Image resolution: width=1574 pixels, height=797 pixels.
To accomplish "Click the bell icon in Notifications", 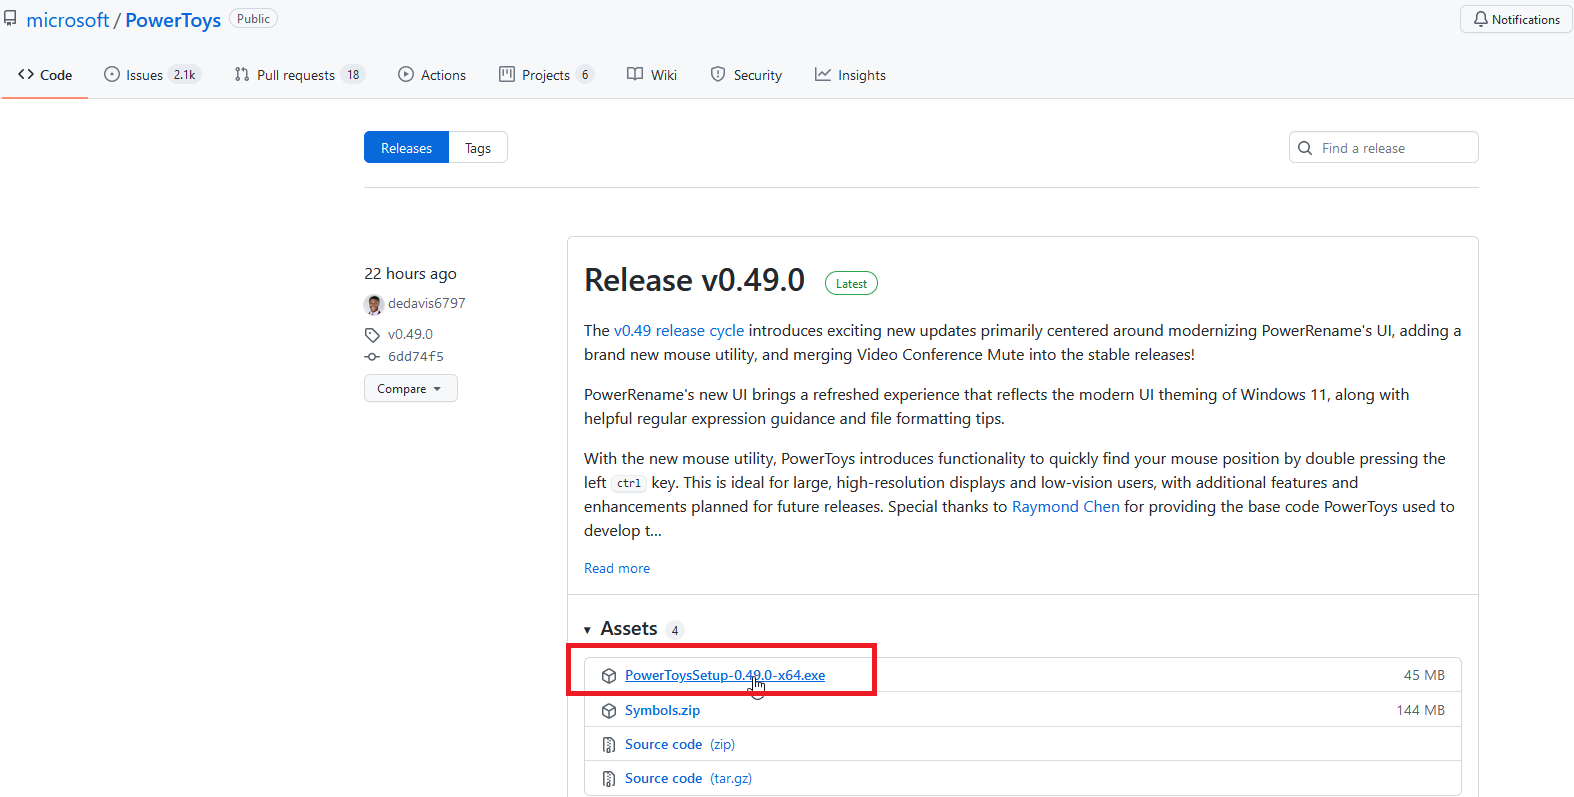I will [x=1480, y=19].
